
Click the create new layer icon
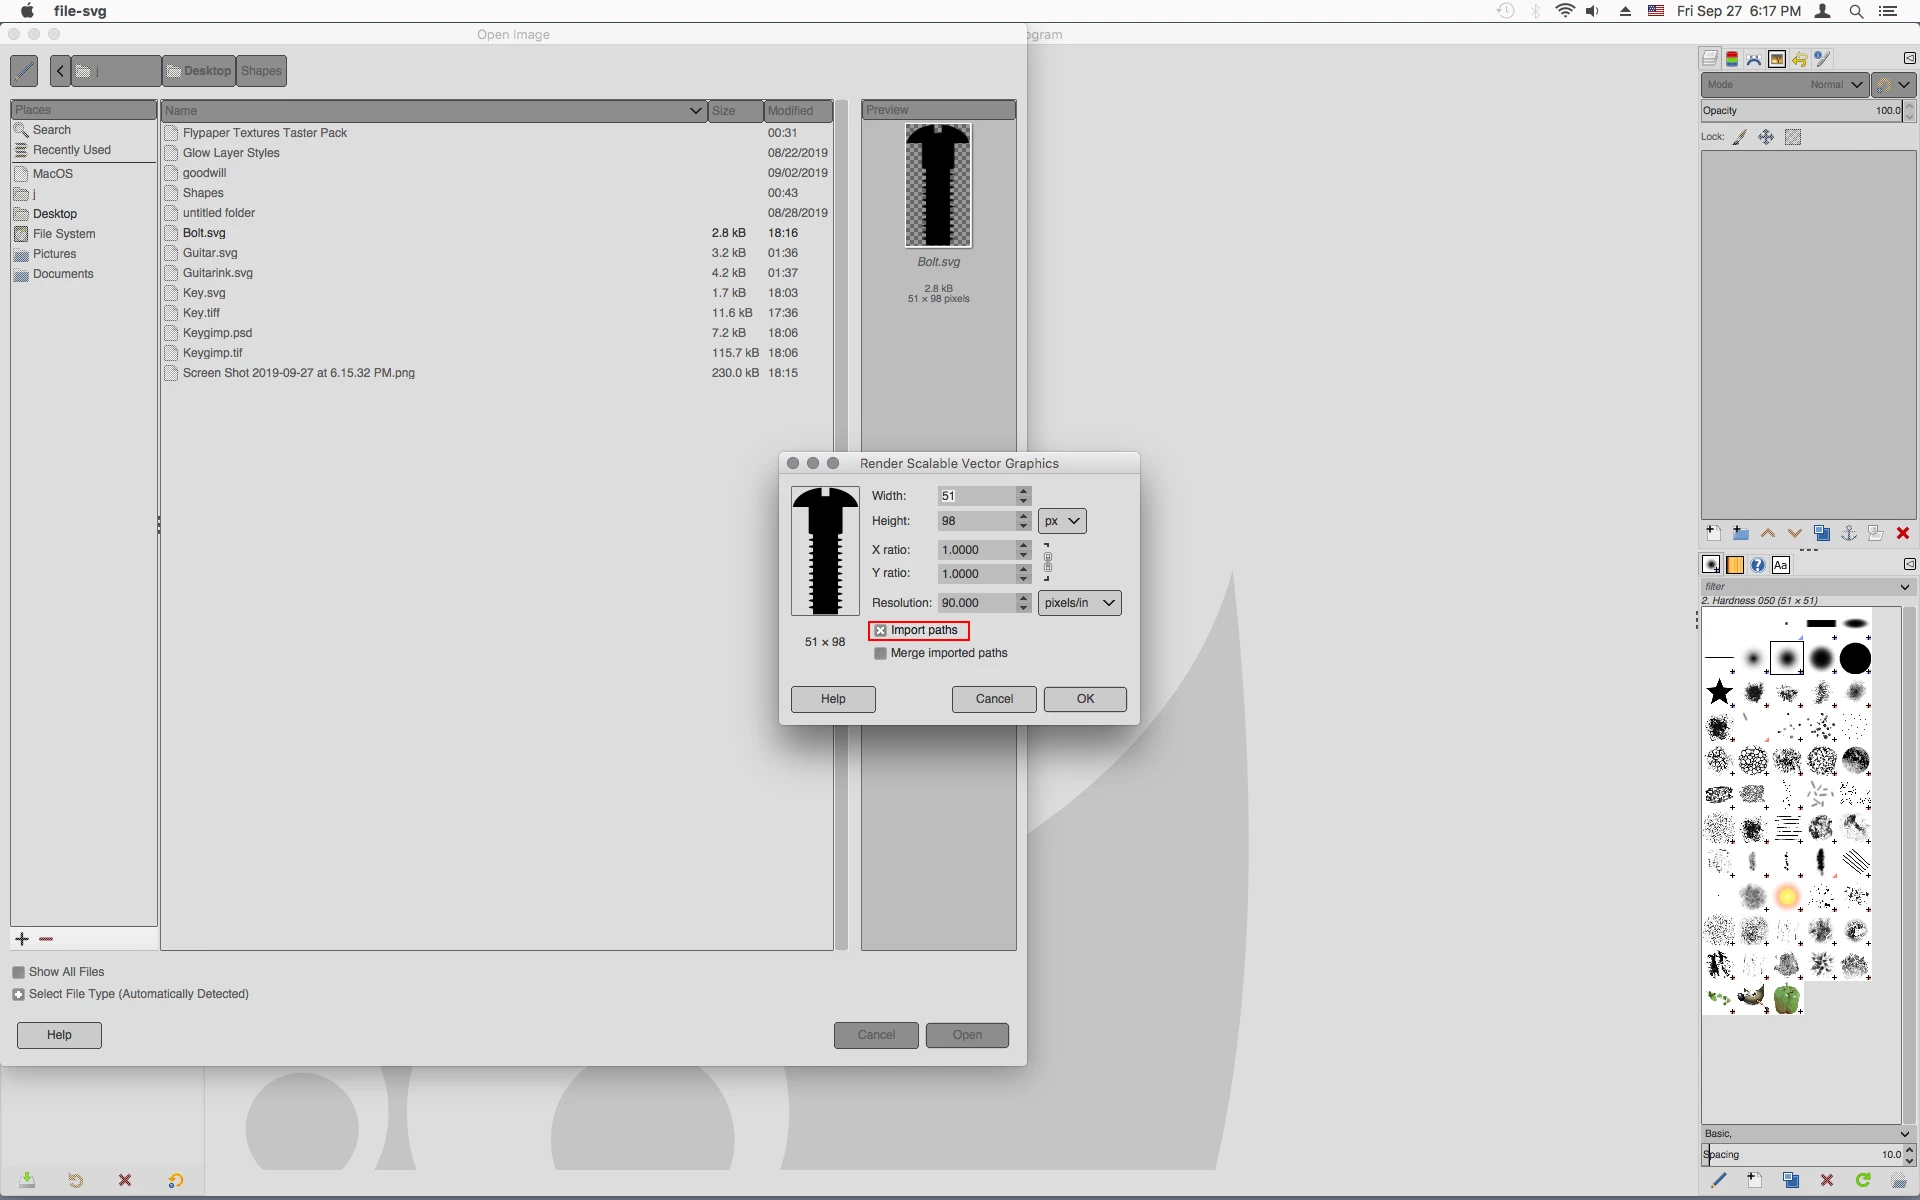(1713, 533)
